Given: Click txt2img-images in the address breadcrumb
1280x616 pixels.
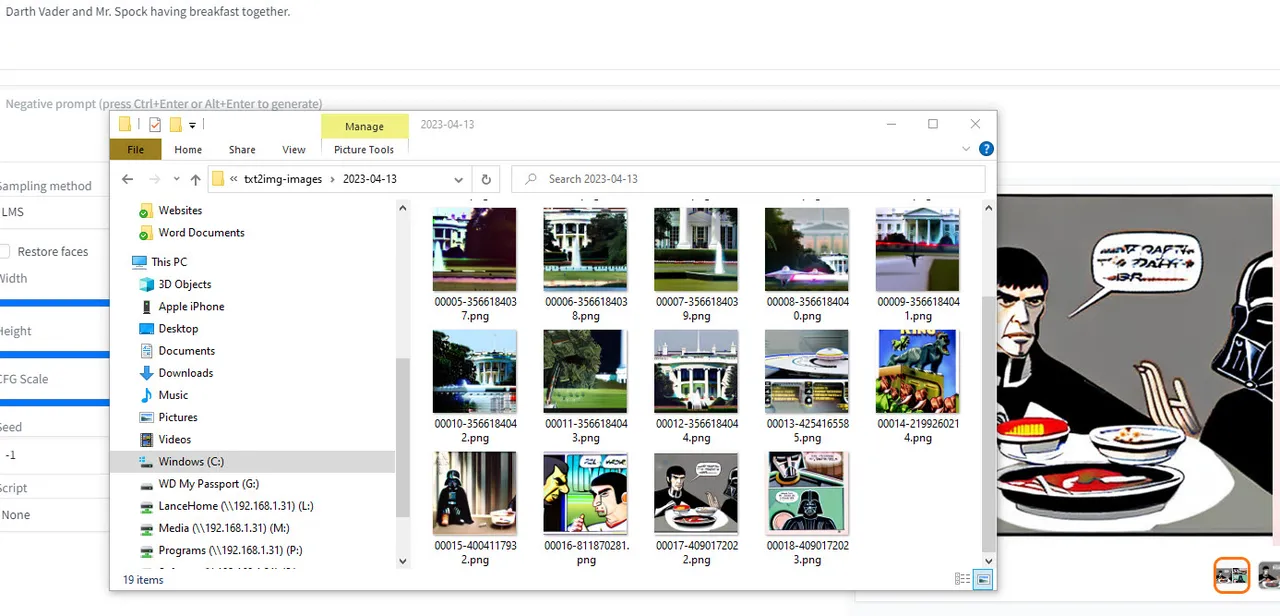Looking at the screenshot, I should coord(283,179).
